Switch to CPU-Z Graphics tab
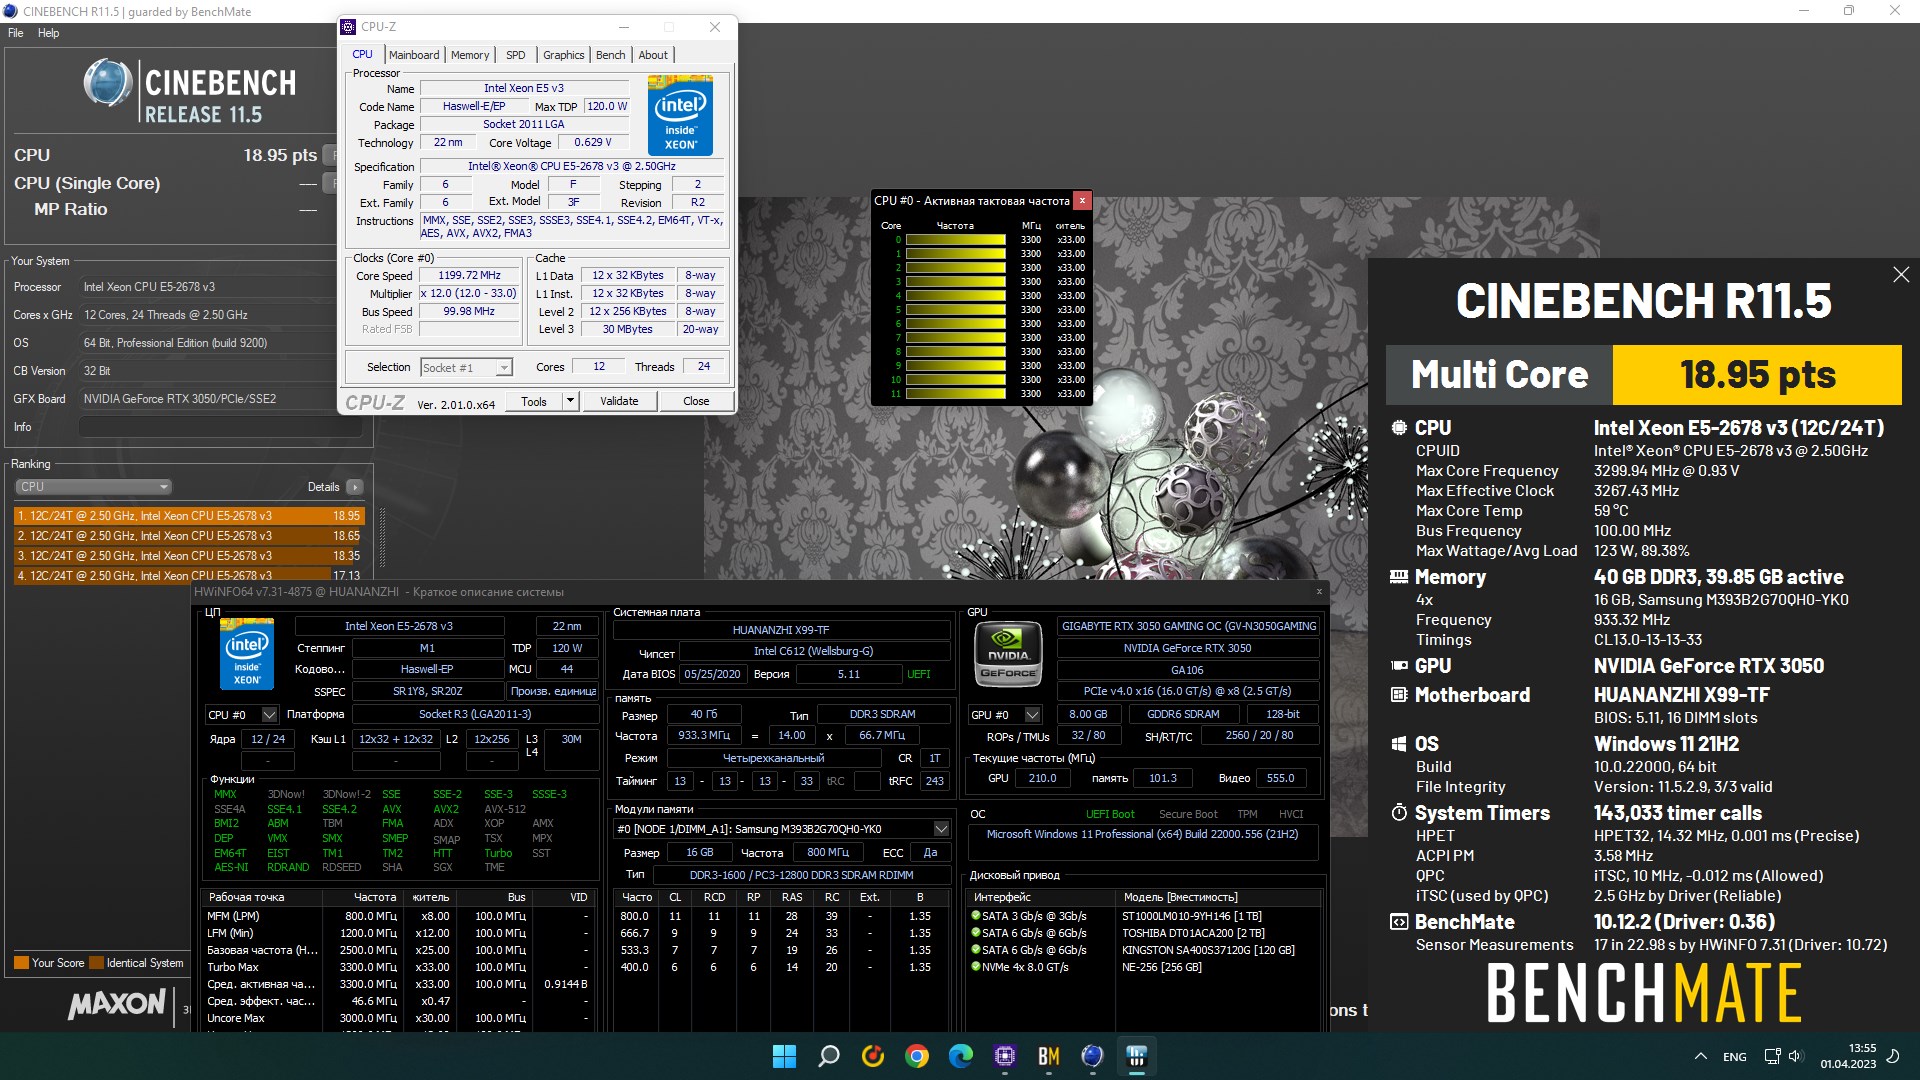1920x1080 pixels. point(563,55)
